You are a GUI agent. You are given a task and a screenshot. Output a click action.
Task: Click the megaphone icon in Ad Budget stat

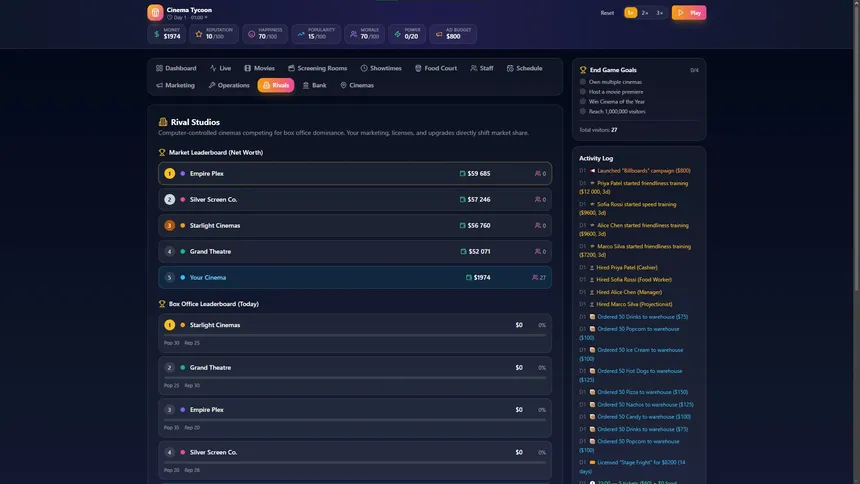[x=439, y=34]
